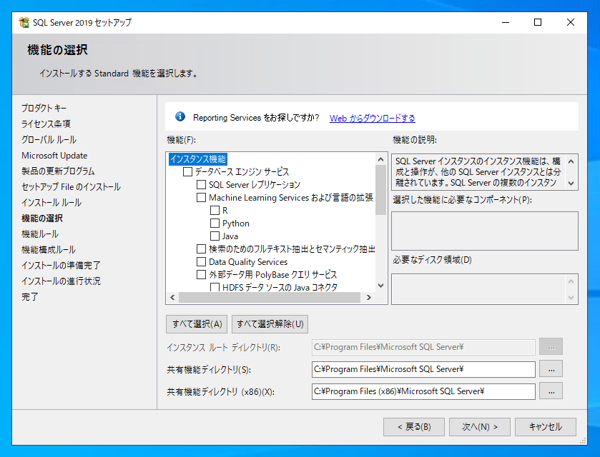Screen dimensions: 600x457
Task: Click the blue information icon beside Reporting Services
Action: [180, 117]
